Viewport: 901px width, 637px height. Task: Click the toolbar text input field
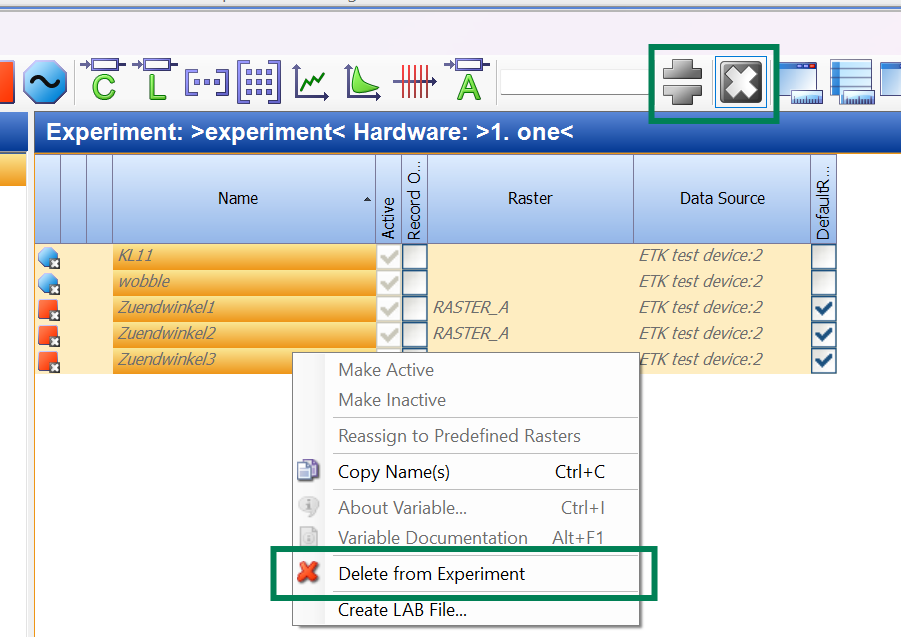pos(574,82)
